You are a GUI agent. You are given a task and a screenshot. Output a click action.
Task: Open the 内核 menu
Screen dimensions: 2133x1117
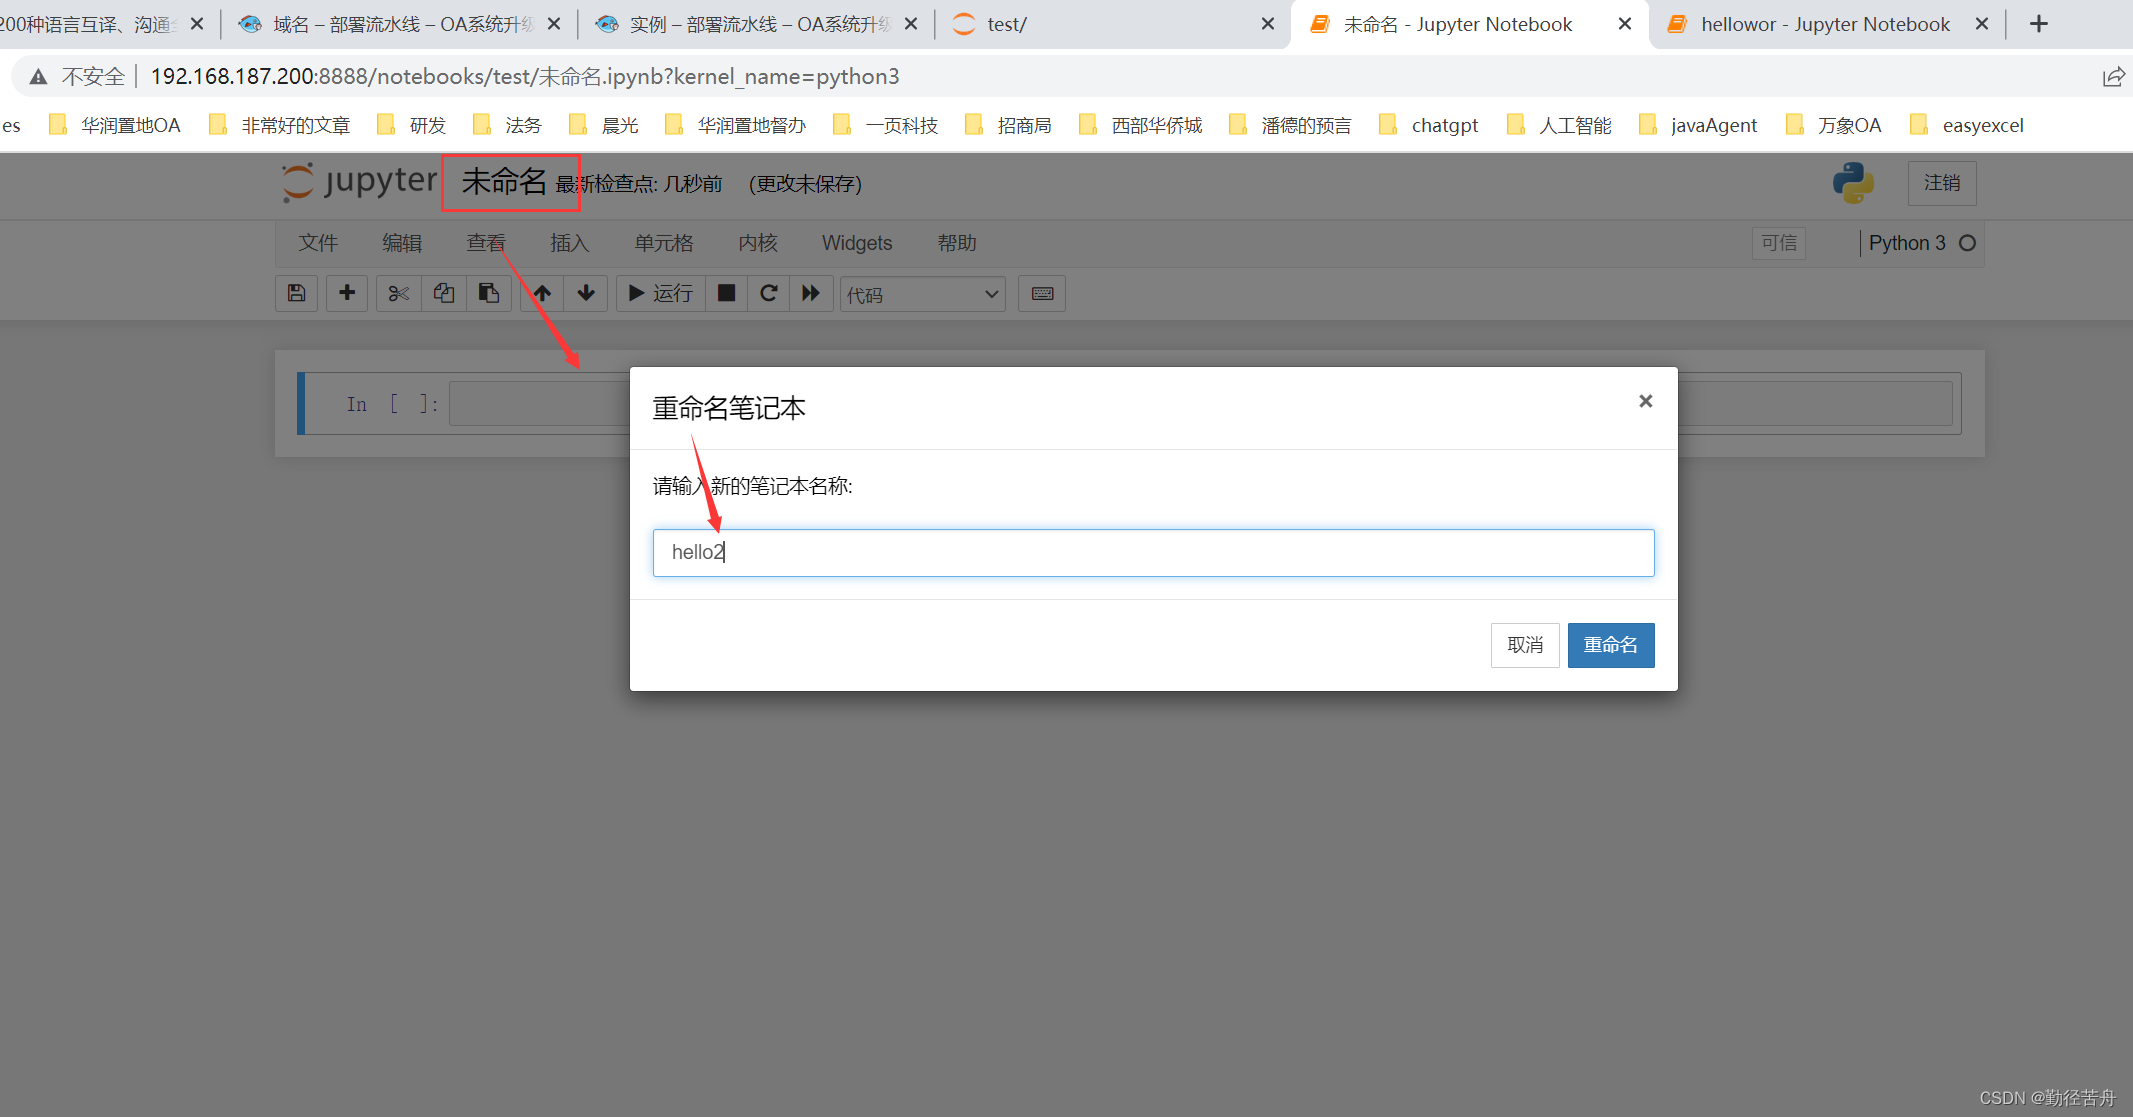[758, 243]
